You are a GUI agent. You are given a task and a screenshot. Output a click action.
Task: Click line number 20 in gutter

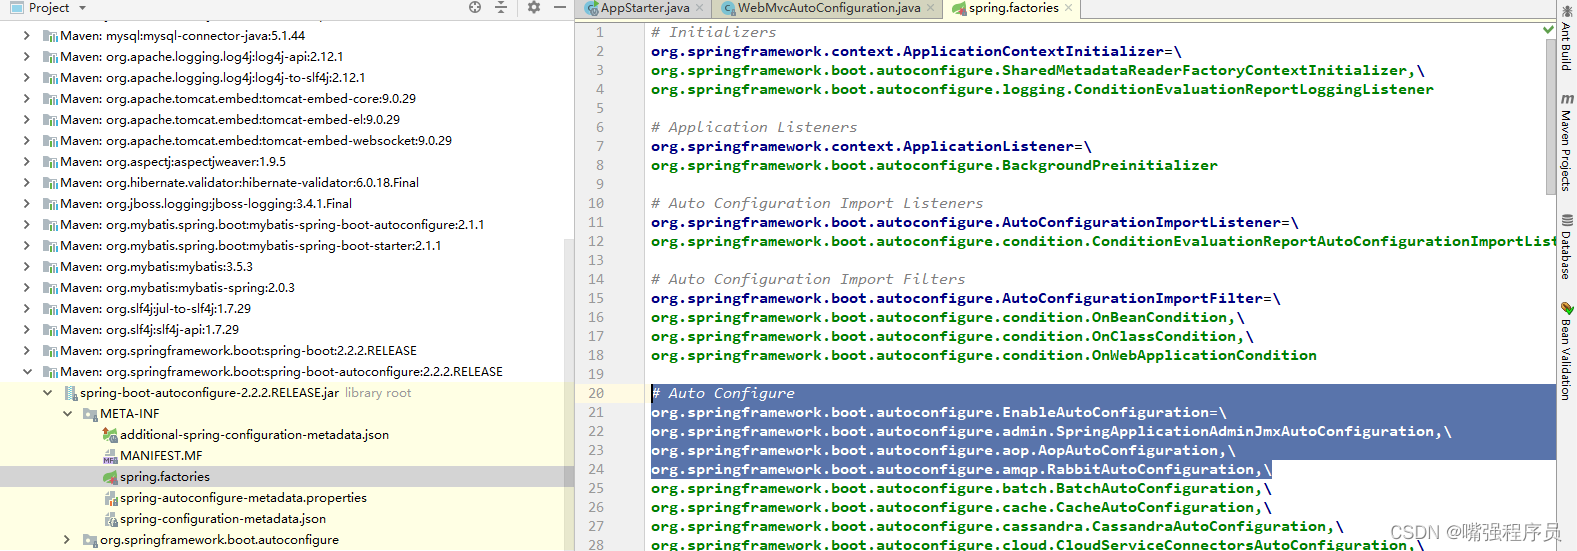click(596, 393)
